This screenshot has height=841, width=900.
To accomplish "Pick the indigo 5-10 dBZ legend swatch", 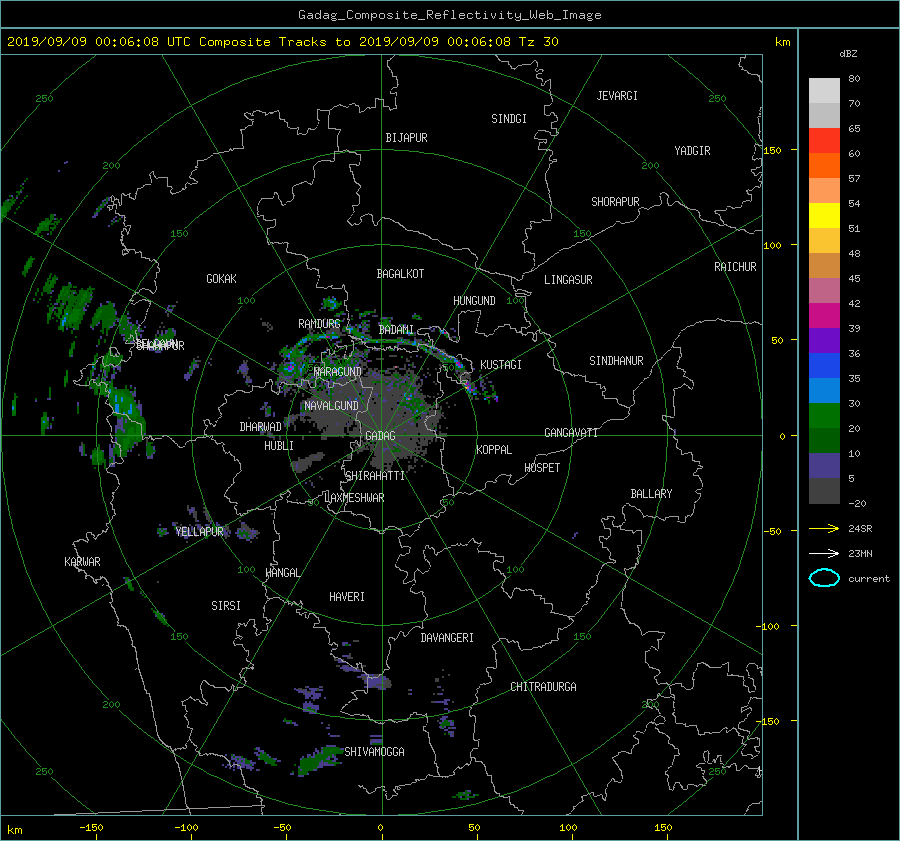I will [x=824, y=466].
